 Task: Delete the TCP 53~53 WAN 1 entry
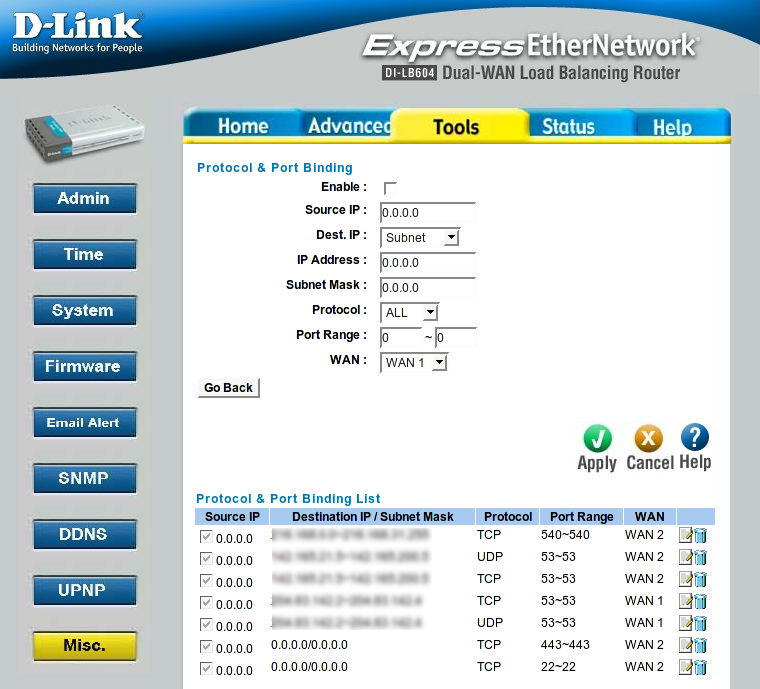pos(700,601)
